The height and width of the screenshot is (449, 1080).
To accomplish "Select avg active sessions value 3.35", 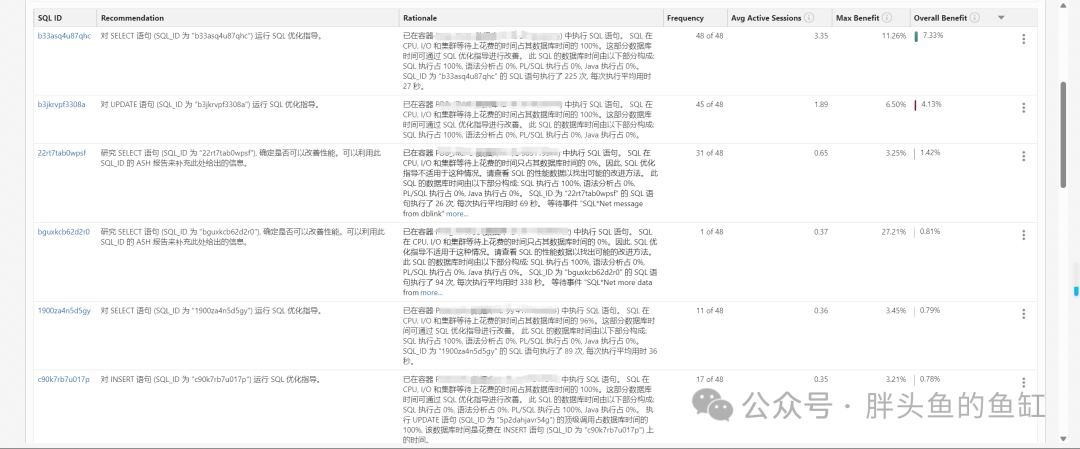I will [x=821, y=36].
